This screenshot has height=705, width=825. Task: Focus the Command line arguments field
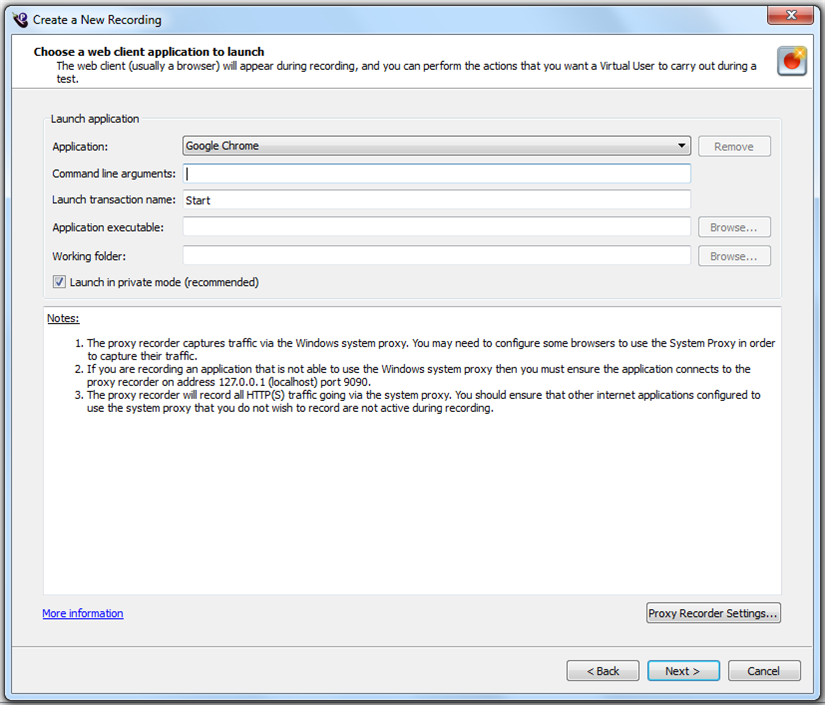pos(436,173)
